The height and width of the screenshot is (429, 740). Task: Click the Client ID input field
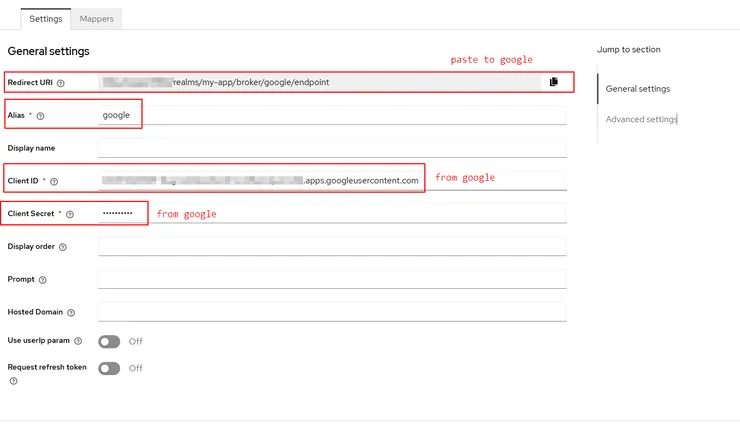(332, 180)
